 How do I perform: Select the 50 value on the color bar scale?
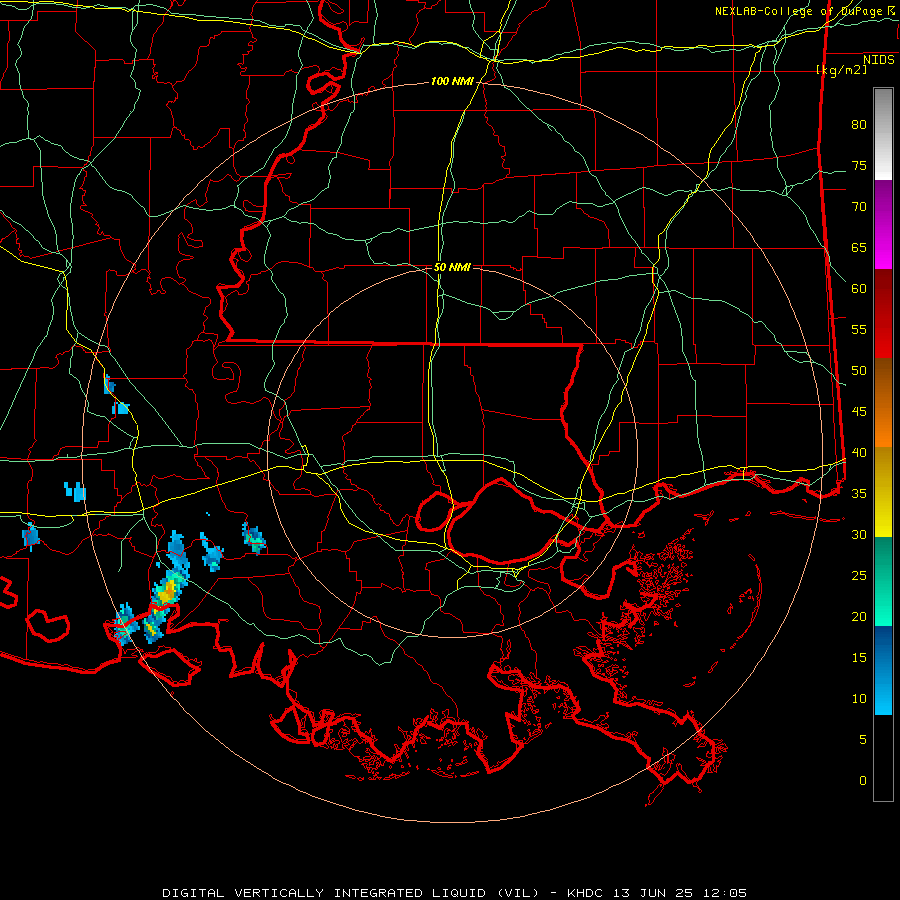(859, 371)
